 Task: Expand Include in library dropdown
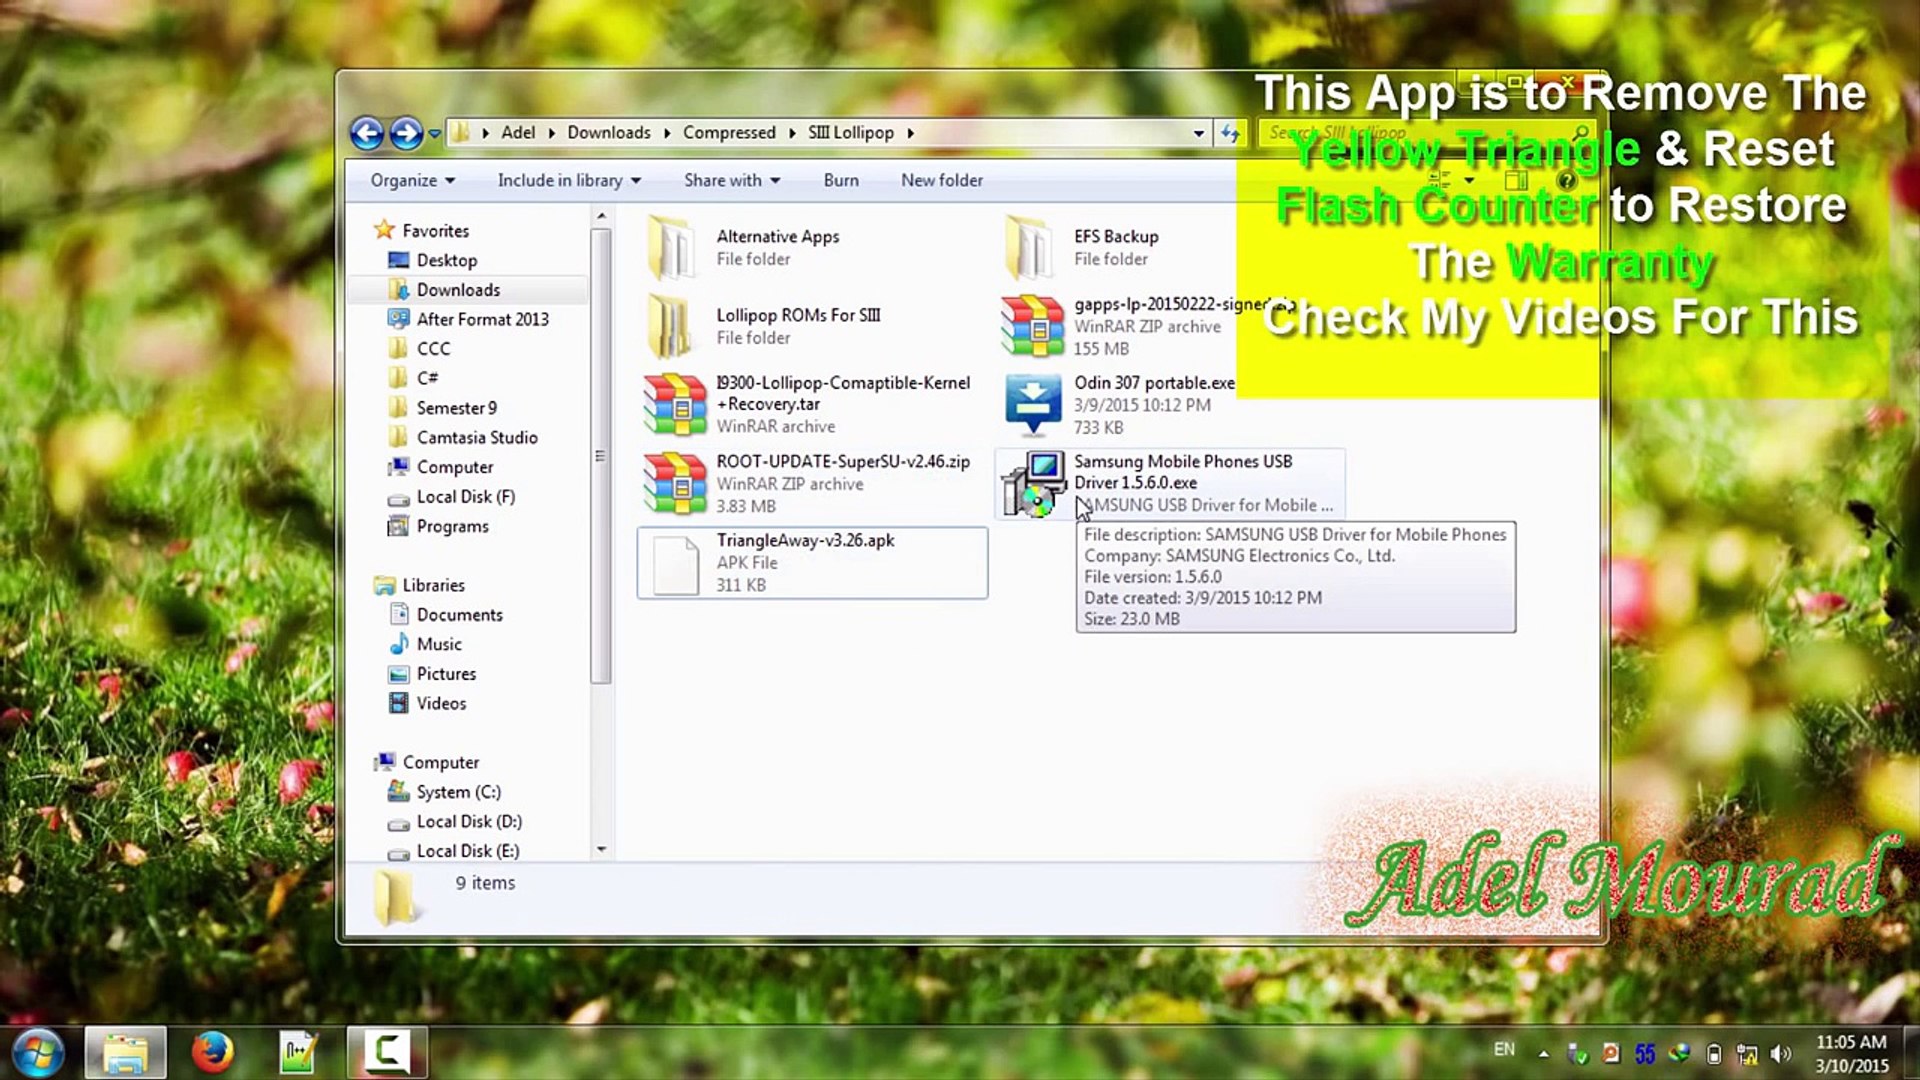(x=568, y=181)
